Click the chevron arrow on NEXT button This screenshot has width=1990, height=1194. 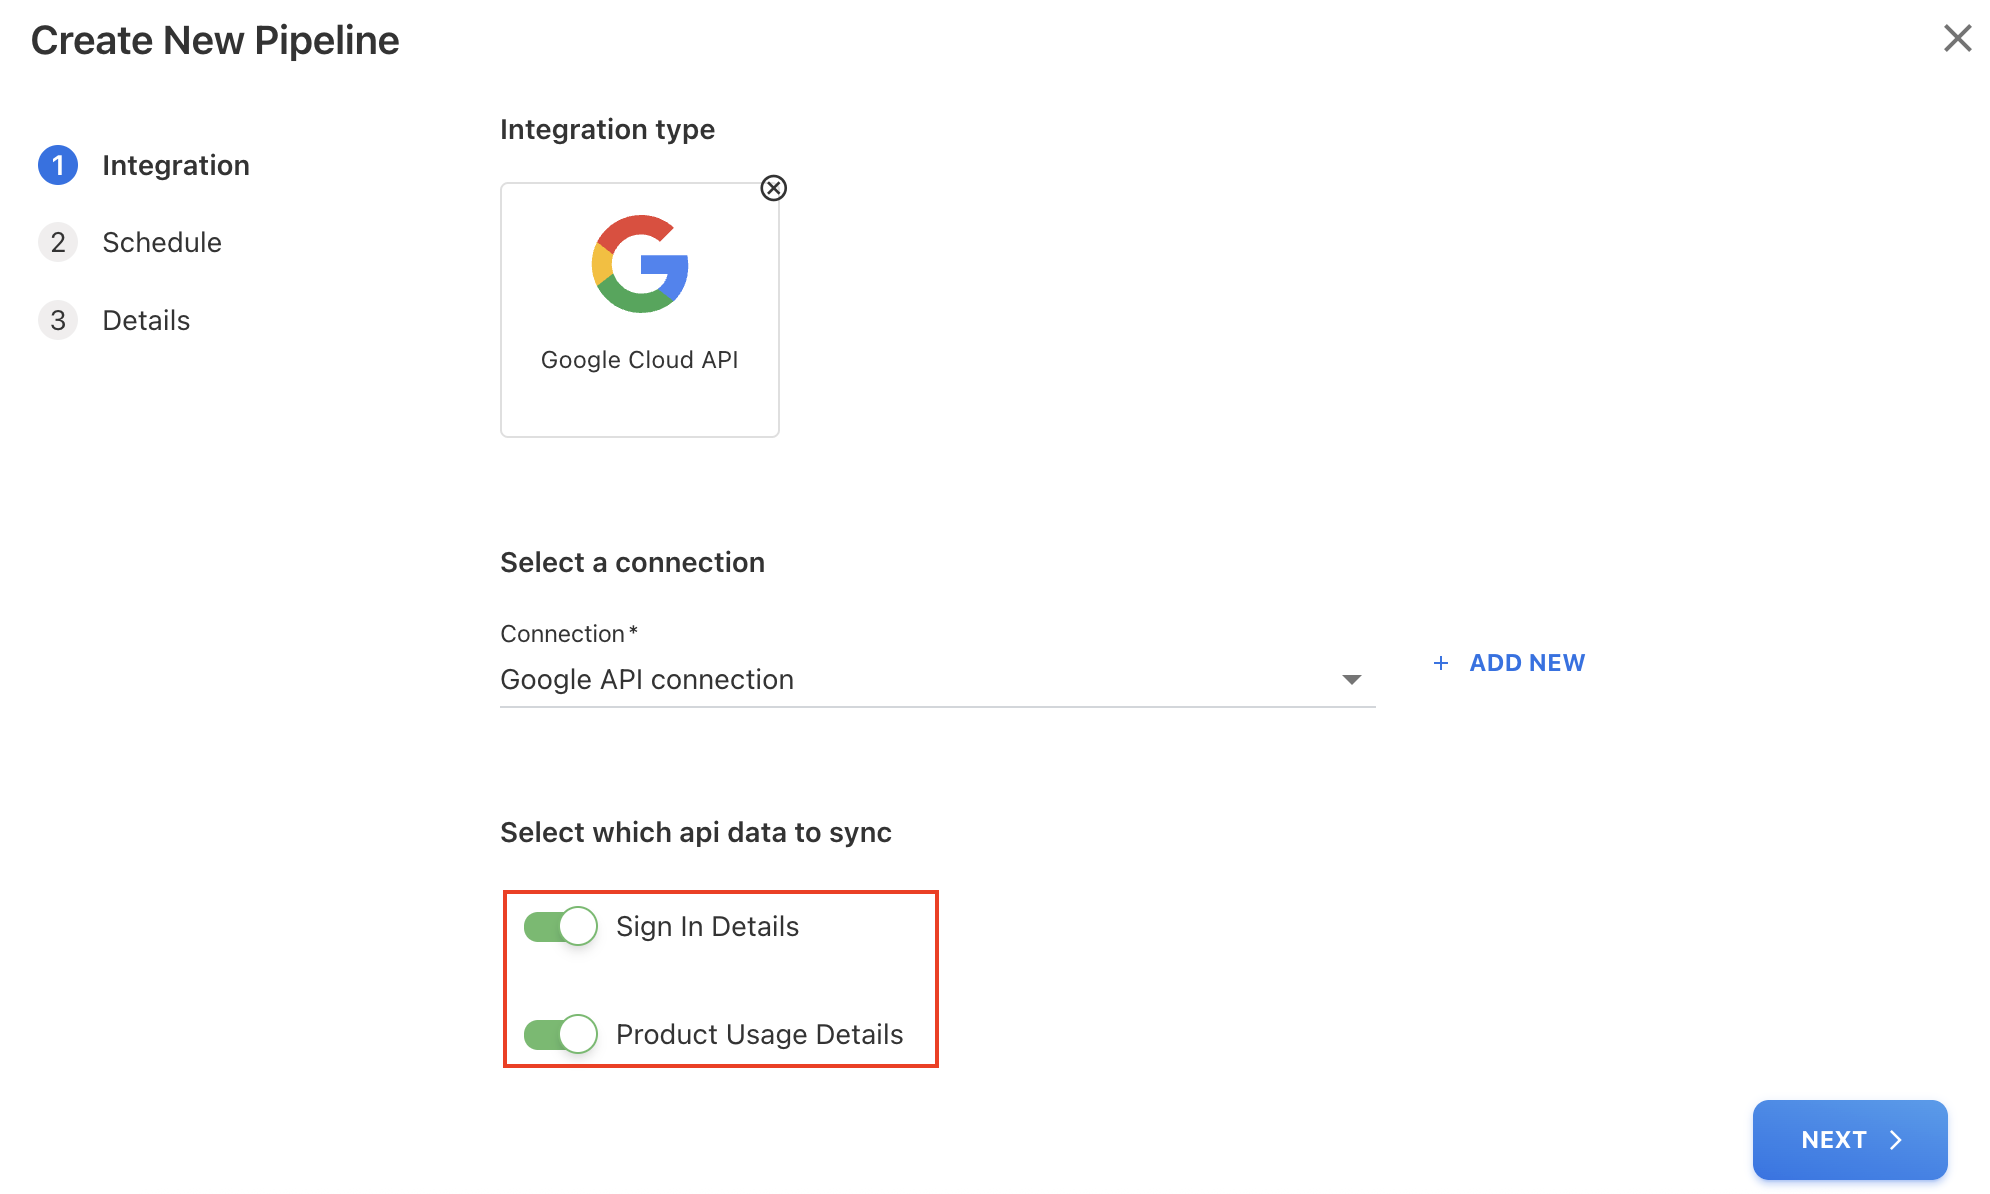(1895, 1140)
